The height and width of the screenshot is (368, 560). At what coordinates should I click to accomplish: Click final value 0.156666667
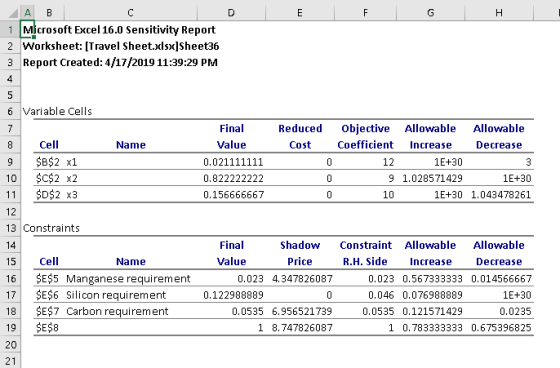click(233, 195)
